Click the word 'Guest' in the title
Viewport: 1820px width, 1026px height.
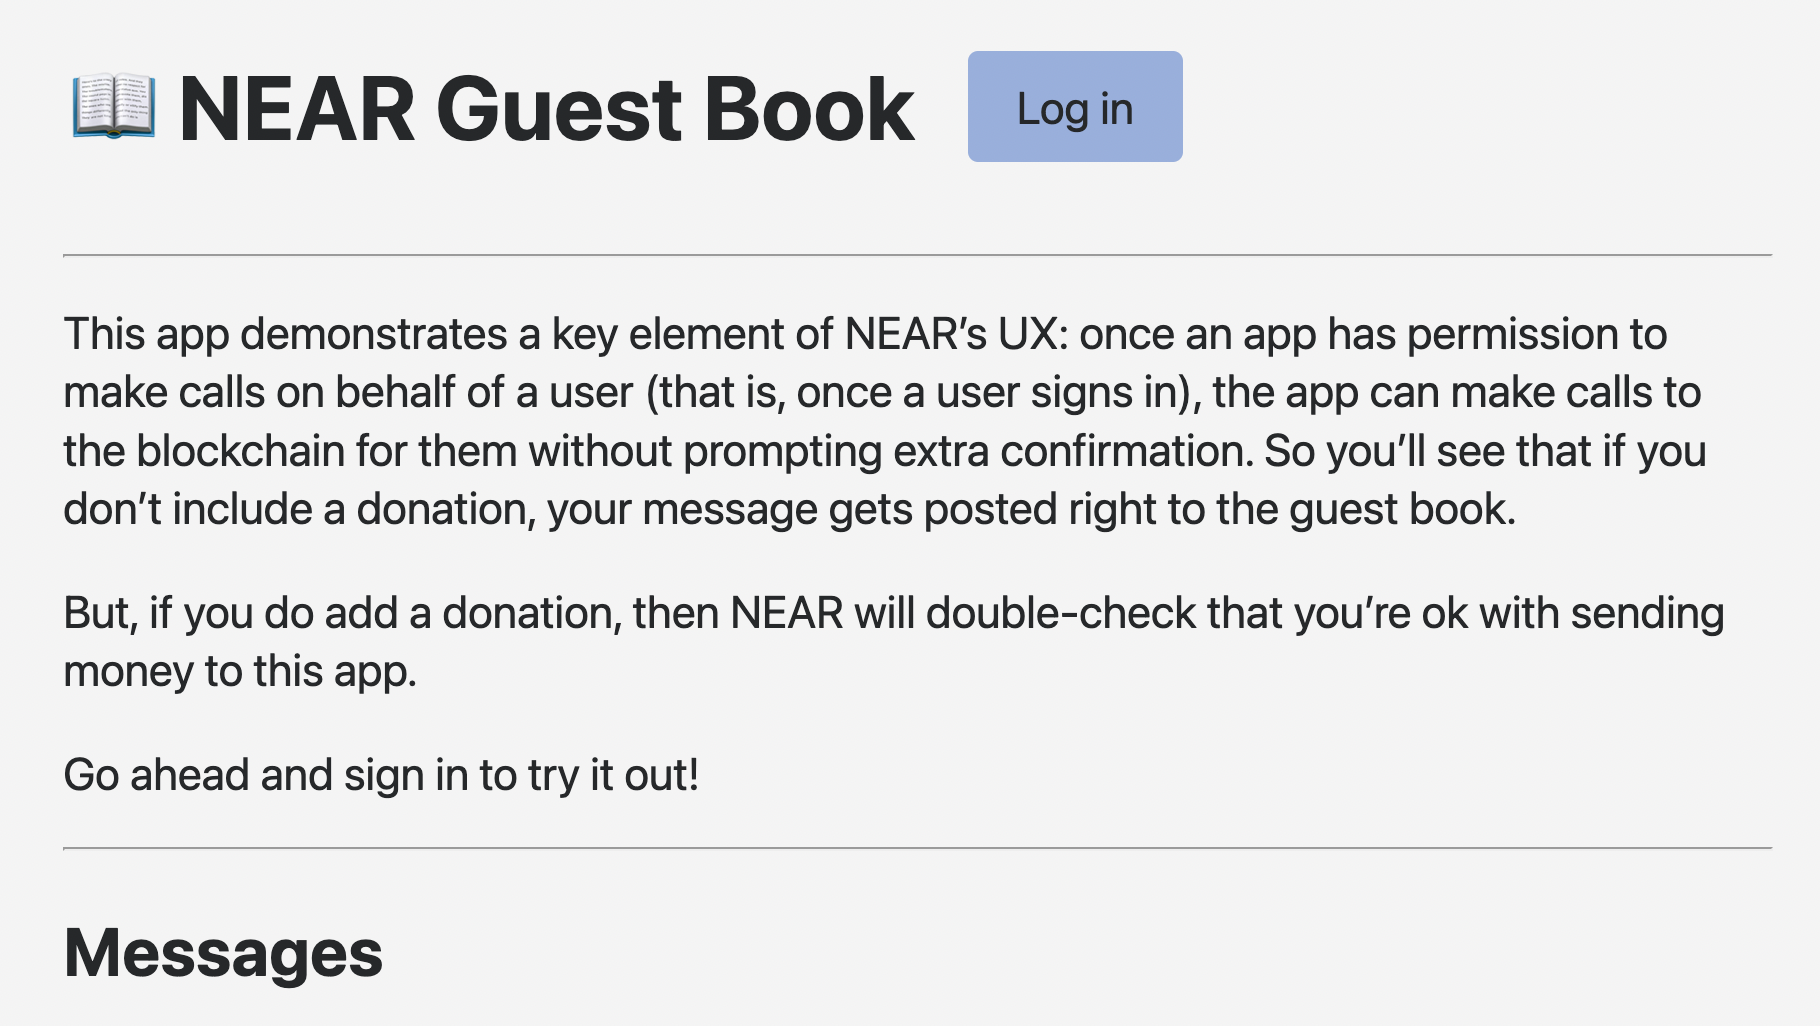pyautogui.click(x=560, y=109)
